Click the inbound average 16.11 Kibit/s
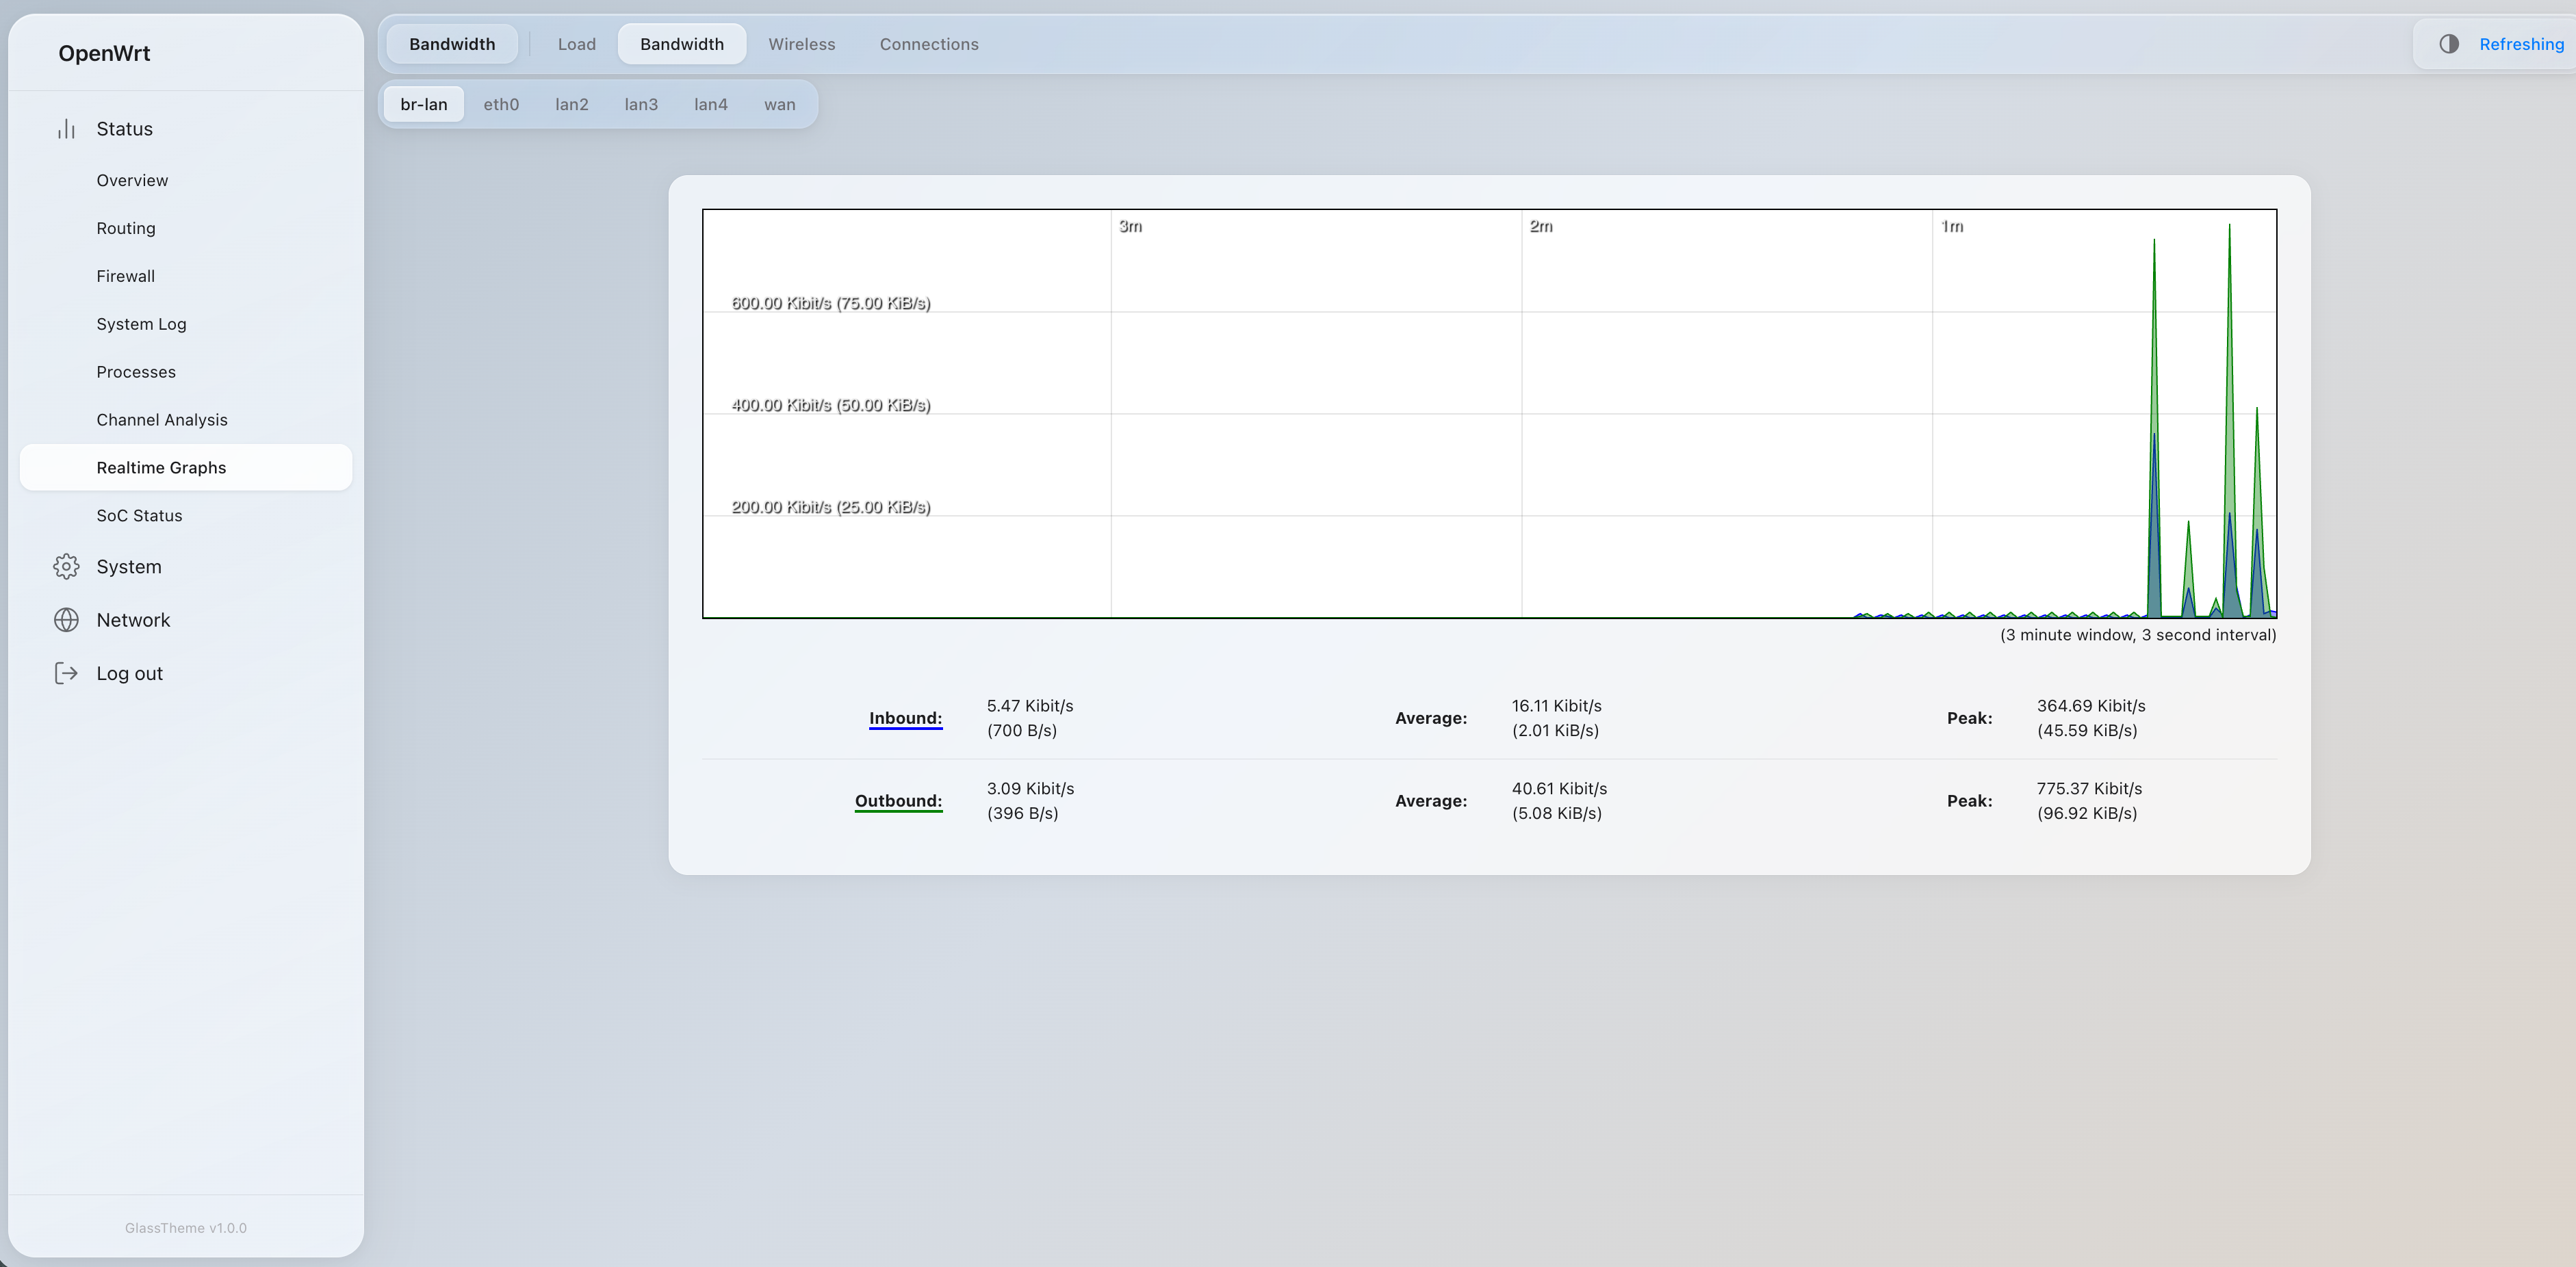The image size is (2576, 1267). 1556,706
